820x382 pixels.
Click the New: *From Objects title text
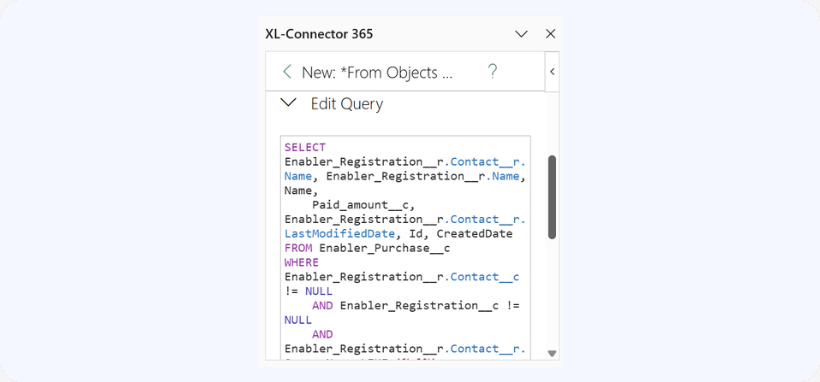click(x=377, y=72)
